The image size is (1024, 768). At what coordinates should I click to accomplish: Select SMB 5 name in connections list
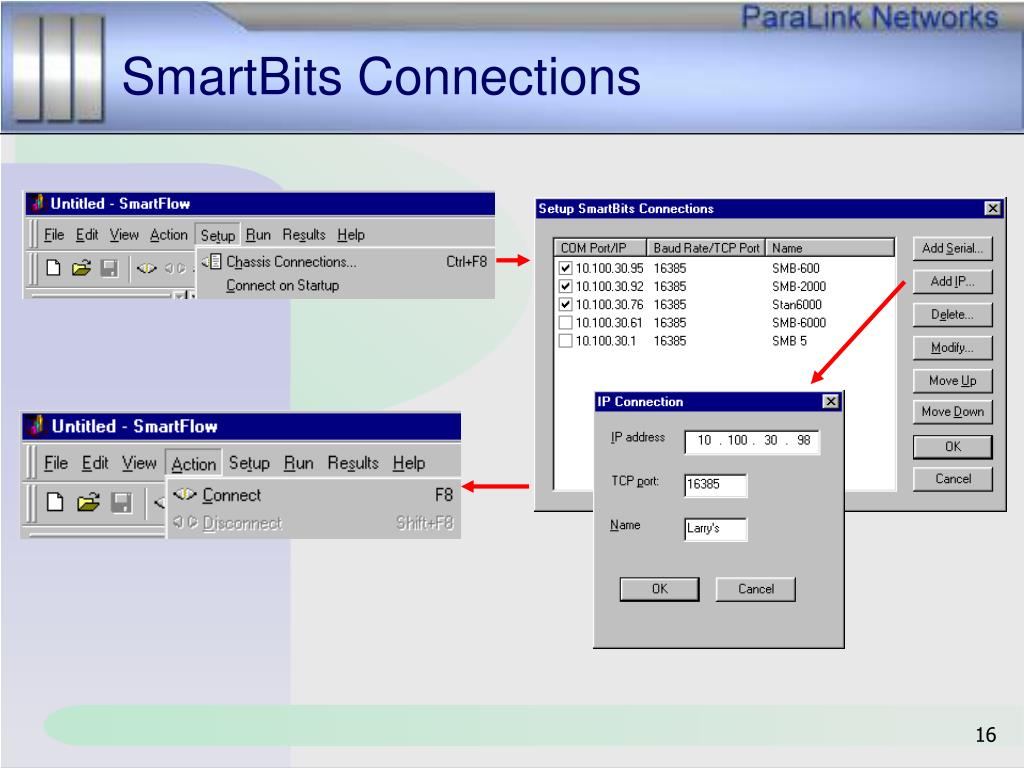[789, 341]
